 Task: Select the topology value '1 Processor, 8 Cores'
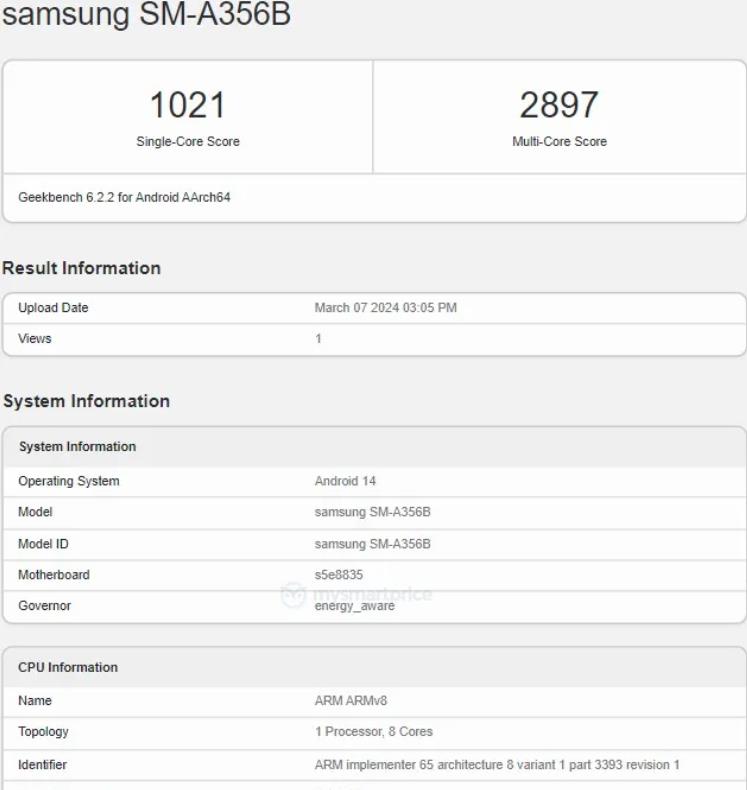click(x=374, y=732)
